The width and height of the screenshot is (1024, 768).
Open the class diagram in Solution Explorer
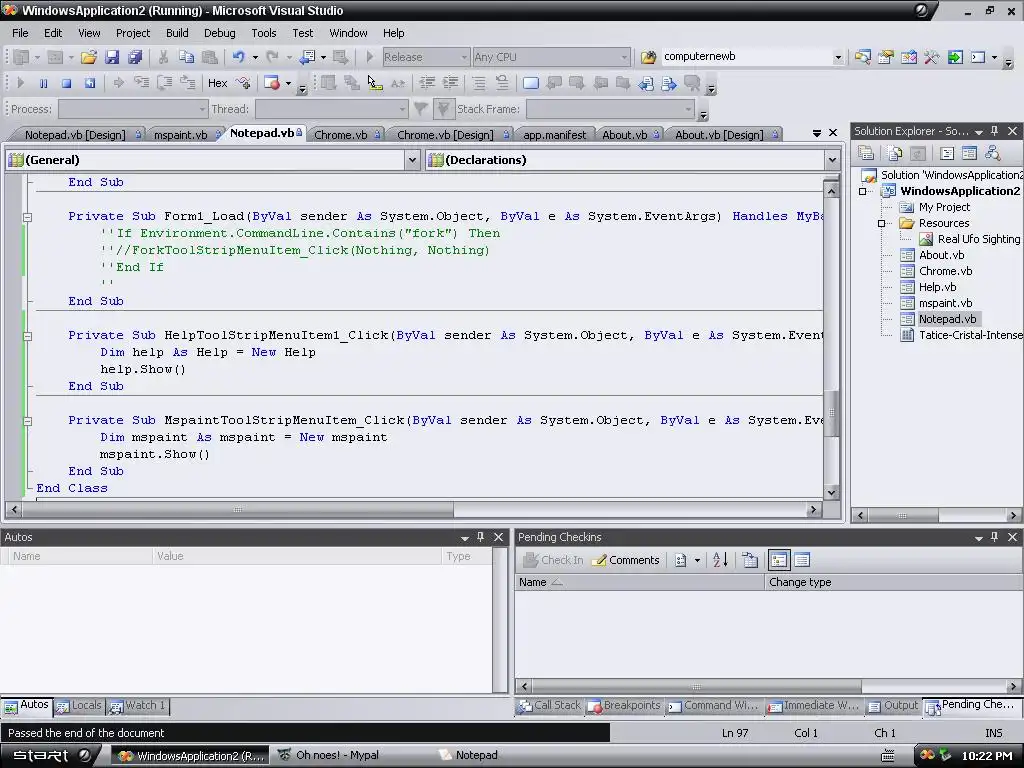tap(993, 153)
